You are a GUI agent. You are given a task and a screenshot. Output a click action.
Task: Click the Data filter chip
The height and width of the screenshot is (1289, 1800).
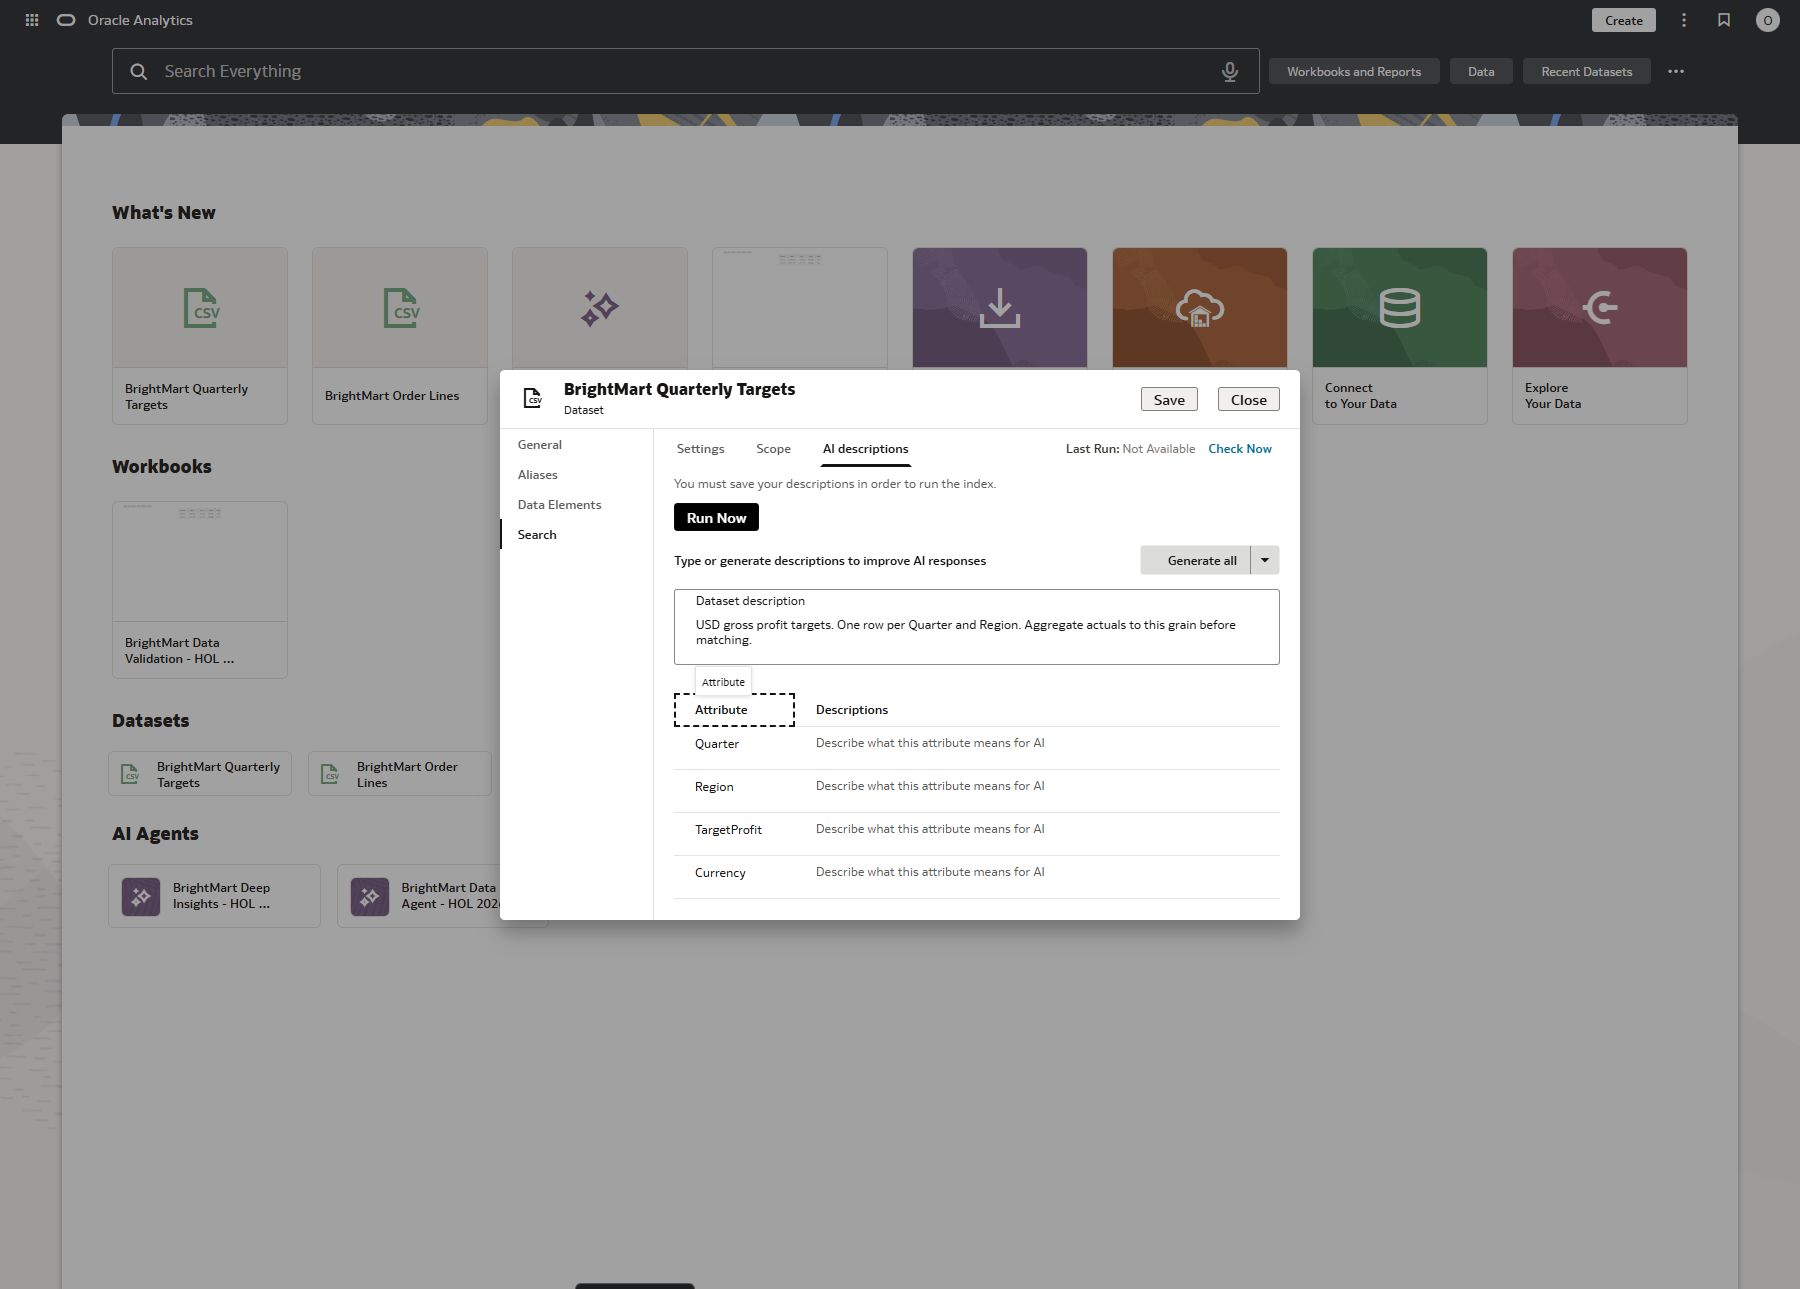(1481, 71)
